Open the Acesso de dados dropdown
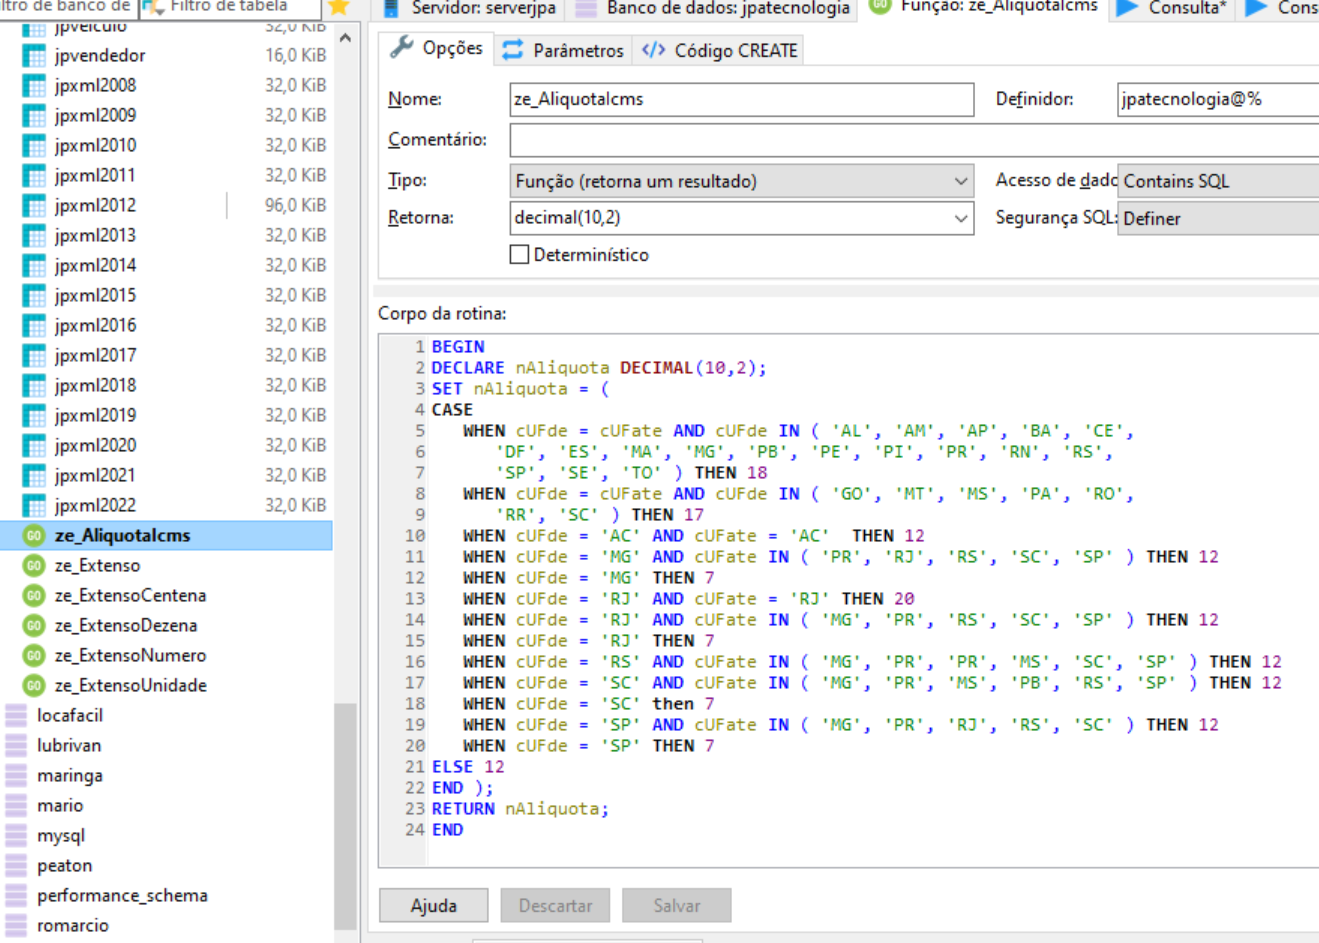1319x943 pixels. [1217, 181]
